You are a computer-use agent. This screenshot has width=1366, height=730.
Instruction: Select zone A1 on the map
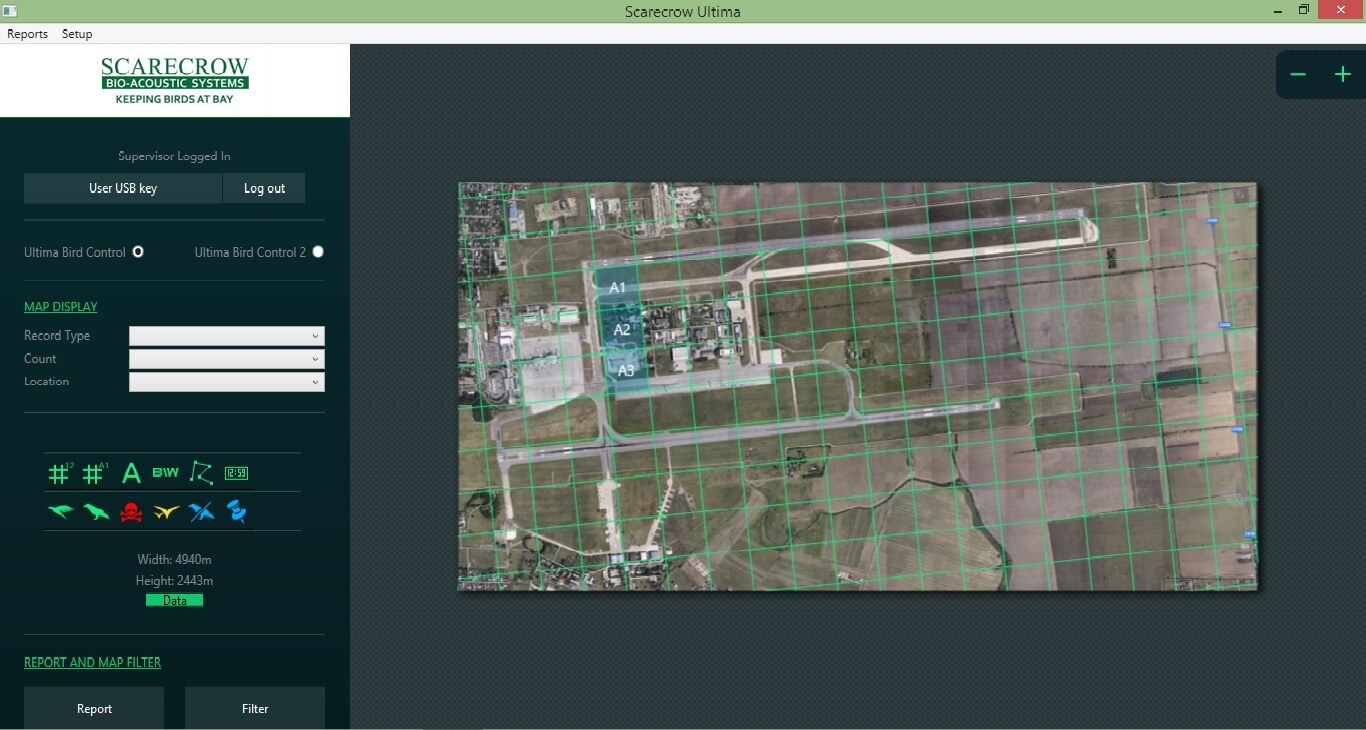(x=617, y=287)
